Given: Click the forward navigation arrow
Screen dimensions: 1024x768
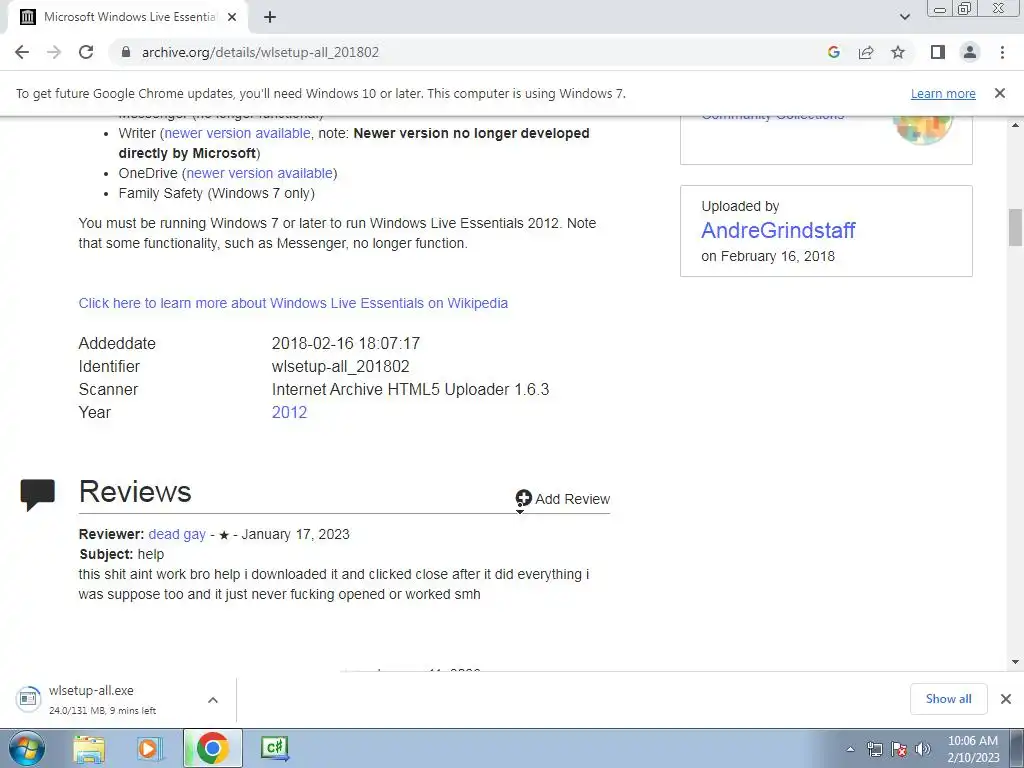Looking at the screenshot, I should [54, 52].
